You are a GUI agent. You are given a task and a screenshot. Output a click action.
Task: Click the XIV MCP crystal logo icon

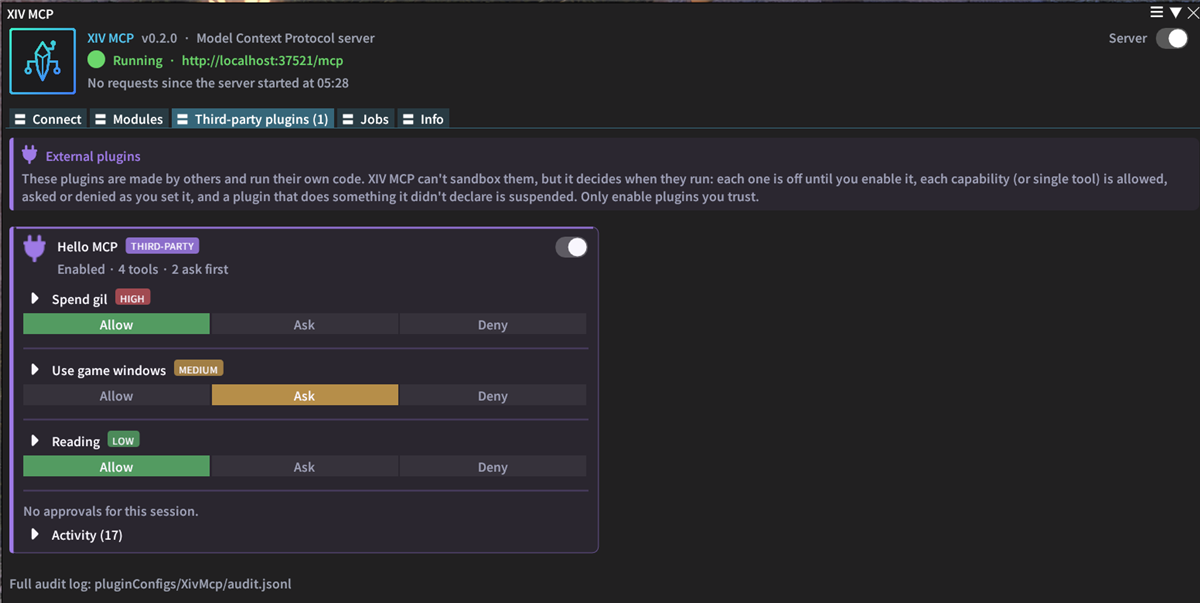click(x=43, y=61)
